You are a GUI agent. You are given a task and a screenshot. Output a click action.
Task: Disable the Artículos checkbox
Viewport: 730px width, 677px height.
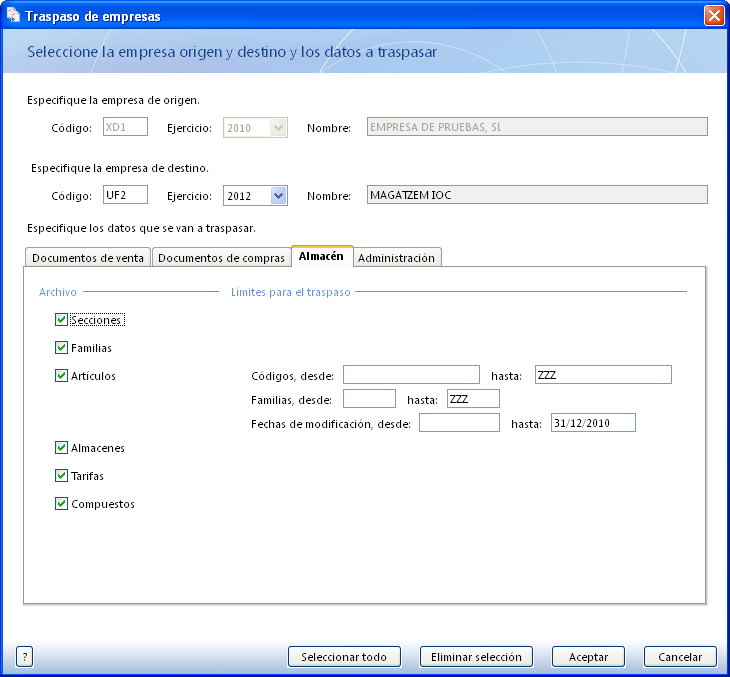click(62, 376)
